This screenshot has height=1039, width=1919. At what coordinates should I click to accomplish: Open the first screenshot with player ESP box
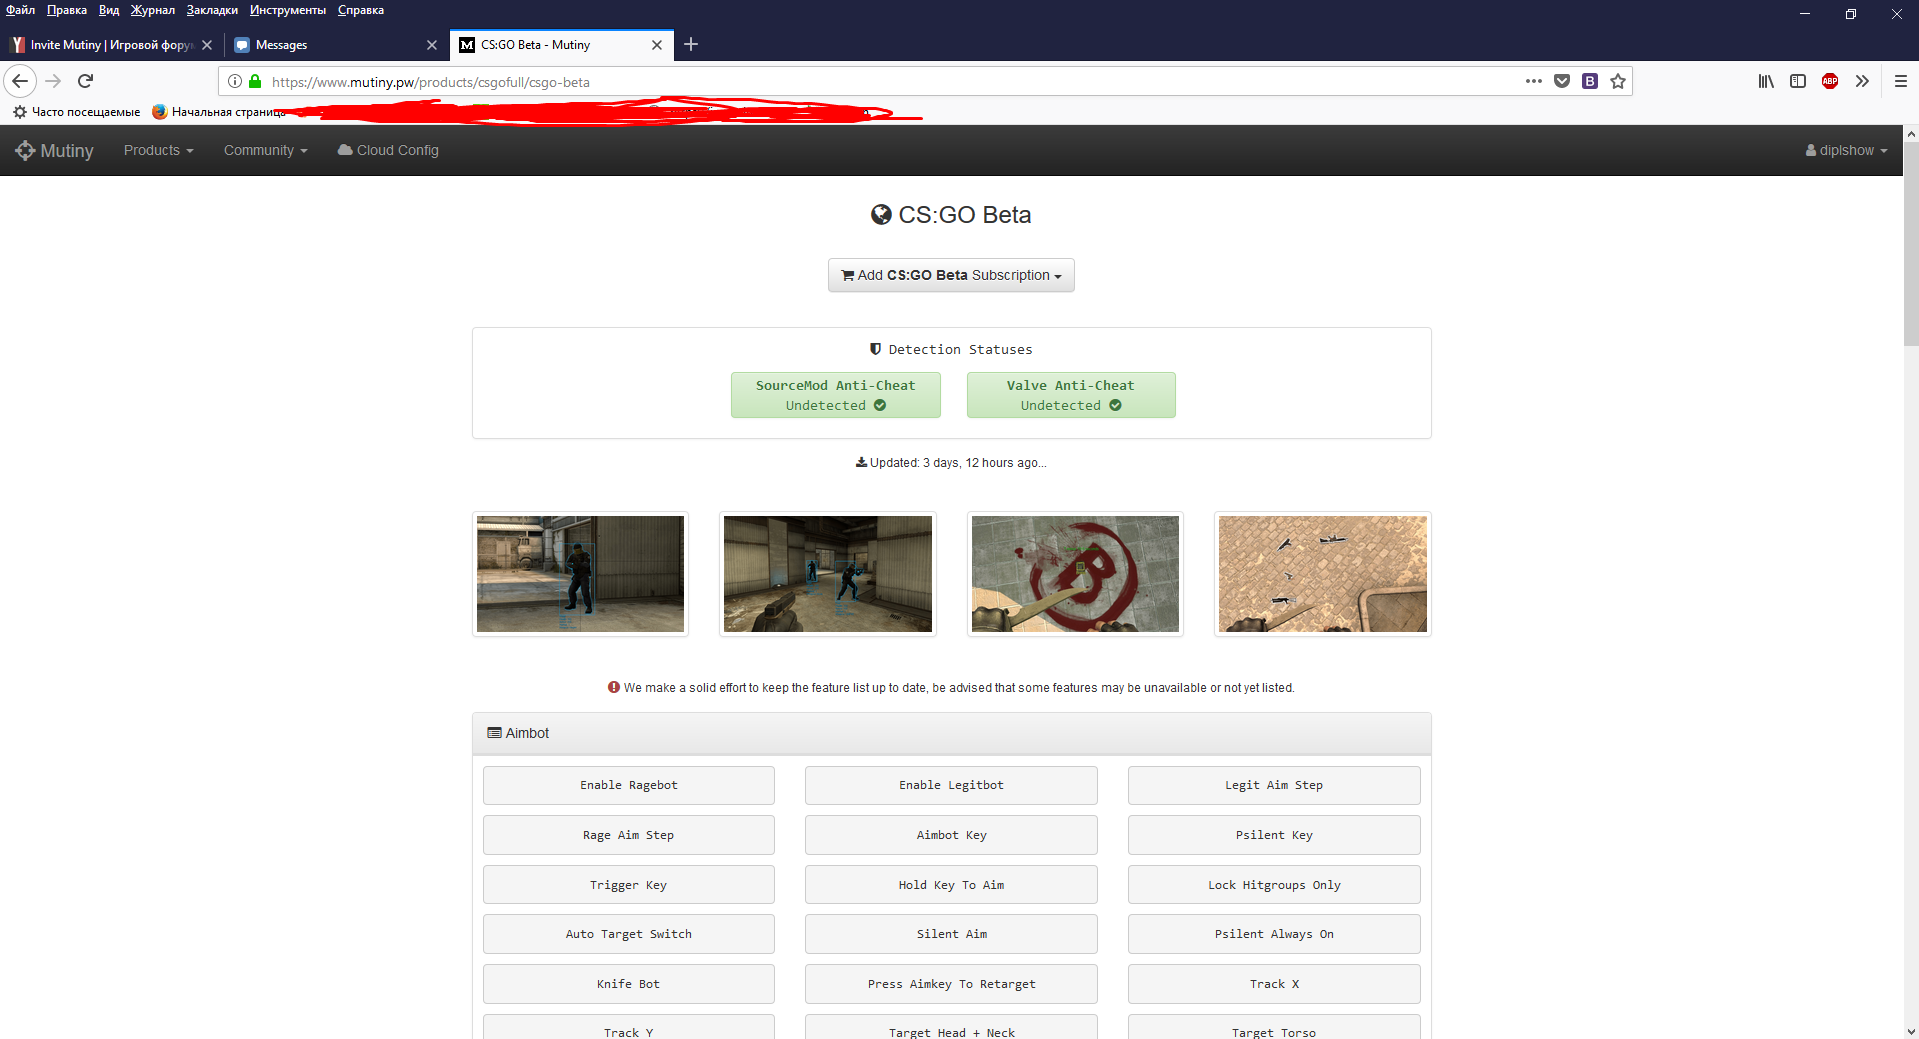580,574
